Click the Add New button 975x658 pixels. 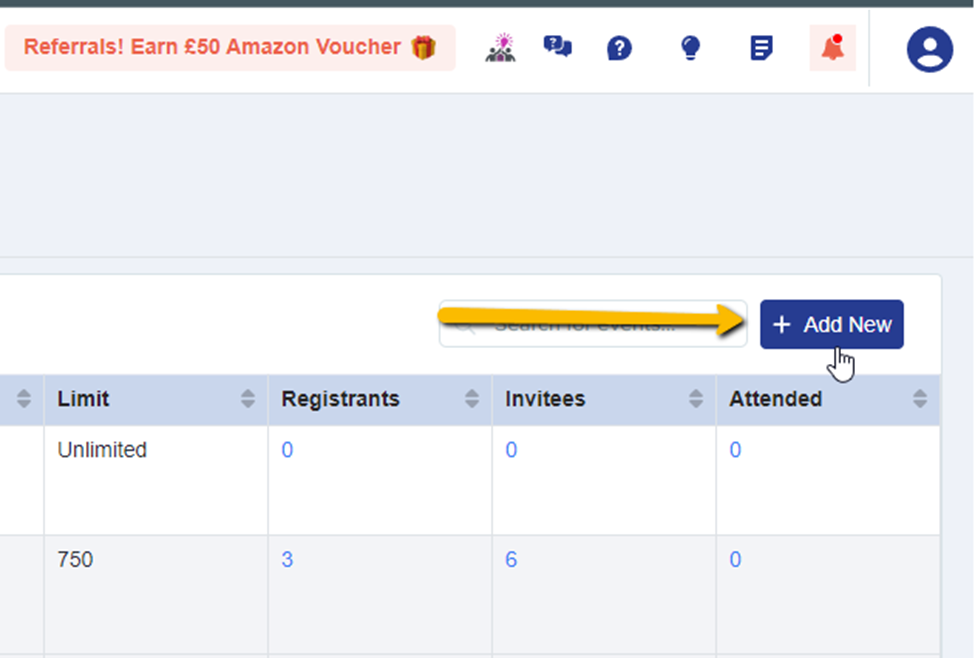point(831,324)
